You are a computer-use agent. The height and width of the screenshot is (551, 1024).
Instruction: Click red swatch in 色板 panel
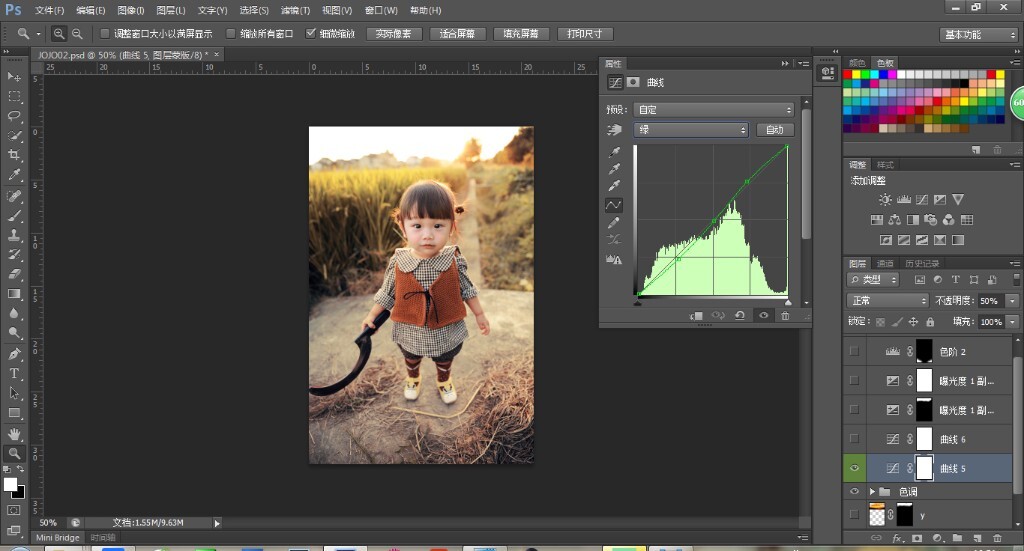[847, 75]
